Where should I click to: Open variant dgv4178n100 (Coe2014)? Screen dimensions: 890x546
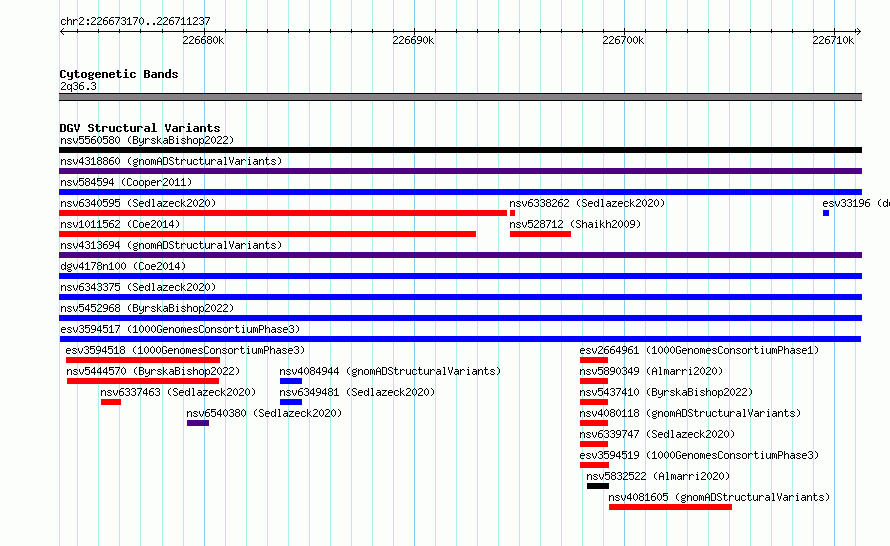(123, 266)
